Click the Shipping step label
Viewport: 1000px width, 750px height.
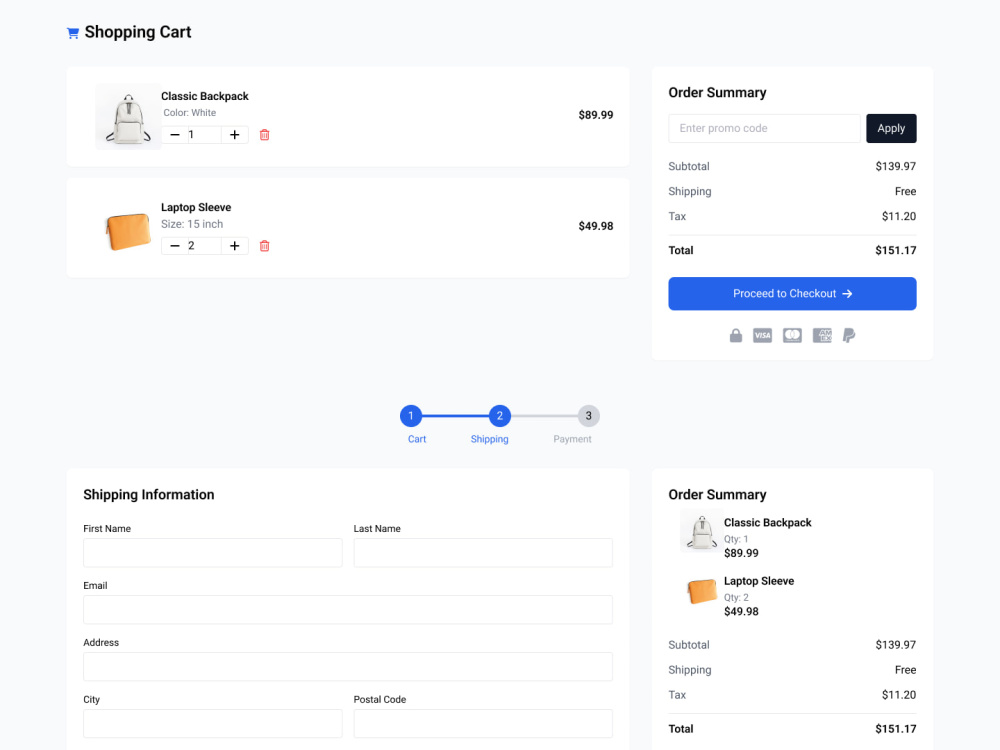pos(489,439)
